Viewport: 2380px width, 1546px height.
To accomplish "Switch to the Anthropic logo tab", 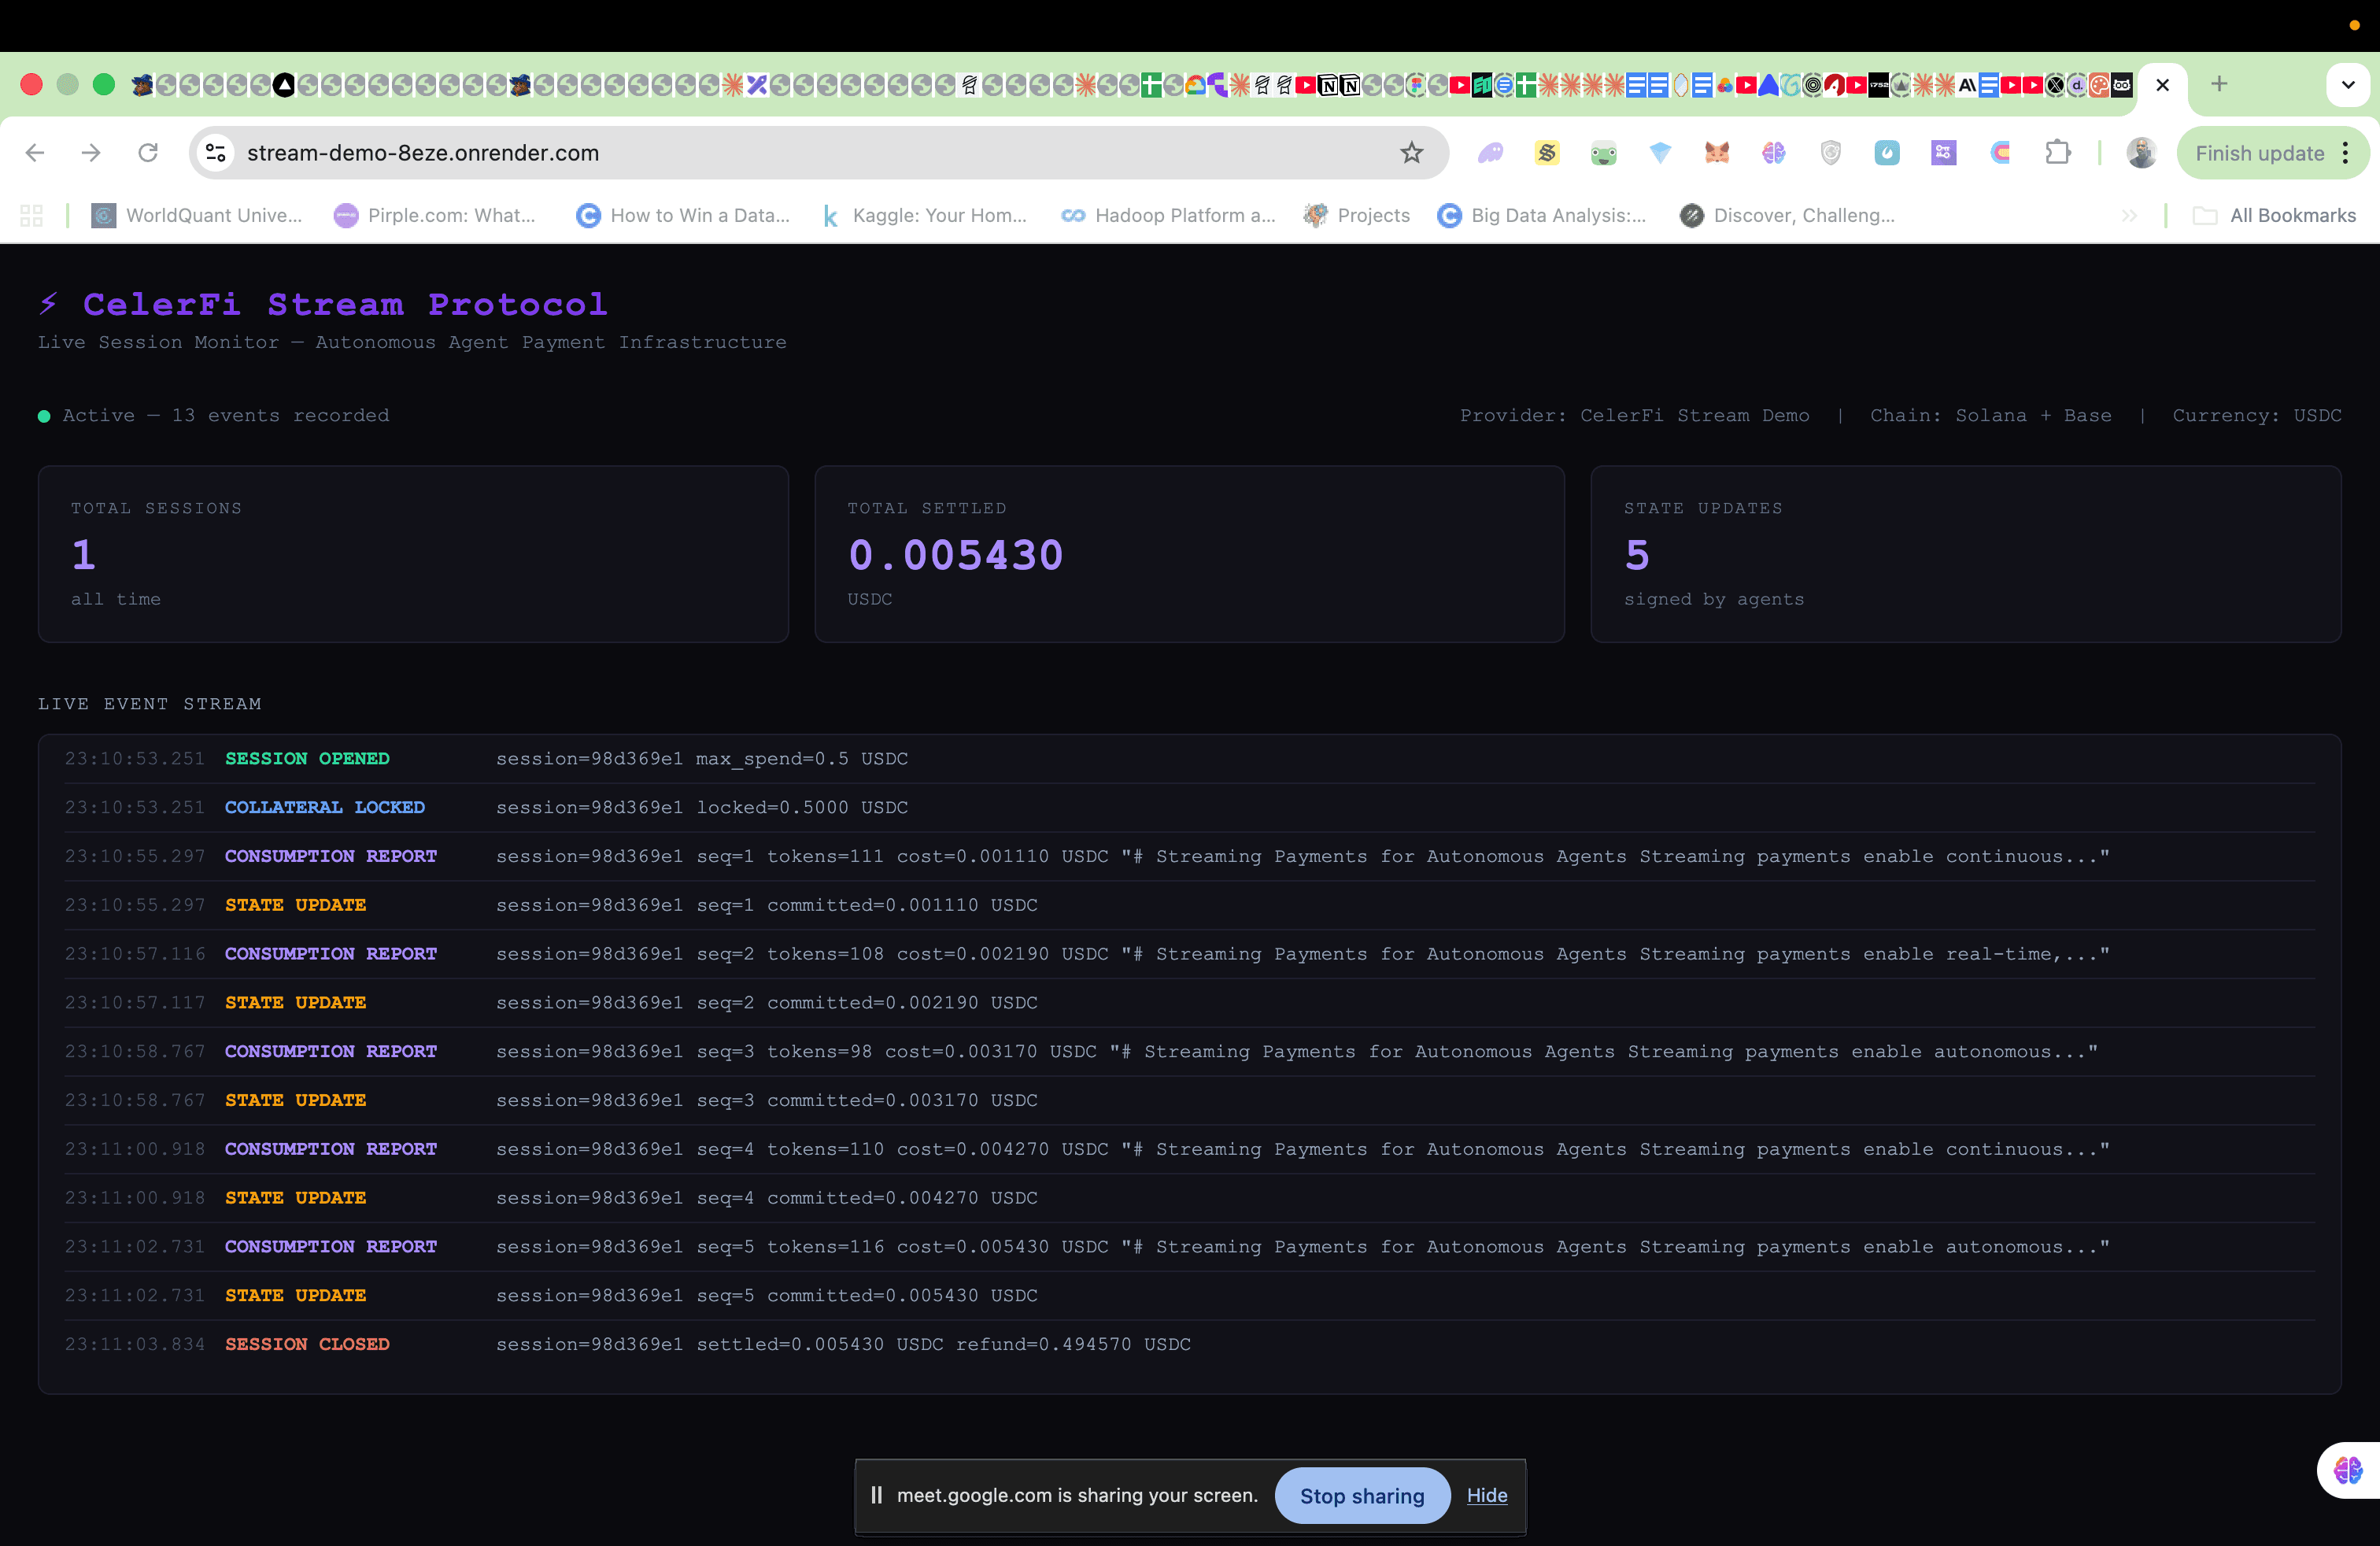I will point(1967,85).
